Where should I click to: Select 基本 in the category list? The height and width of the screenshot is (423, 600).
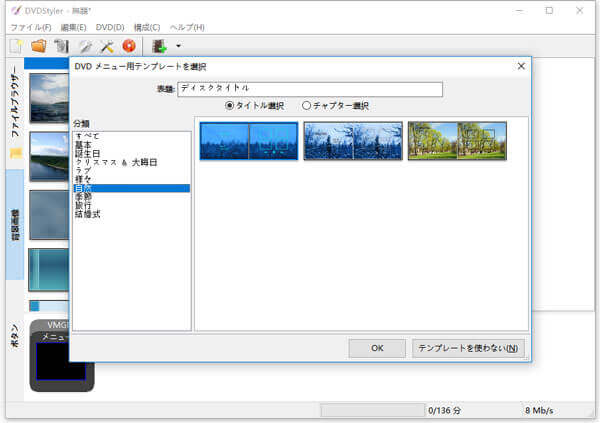132,145
